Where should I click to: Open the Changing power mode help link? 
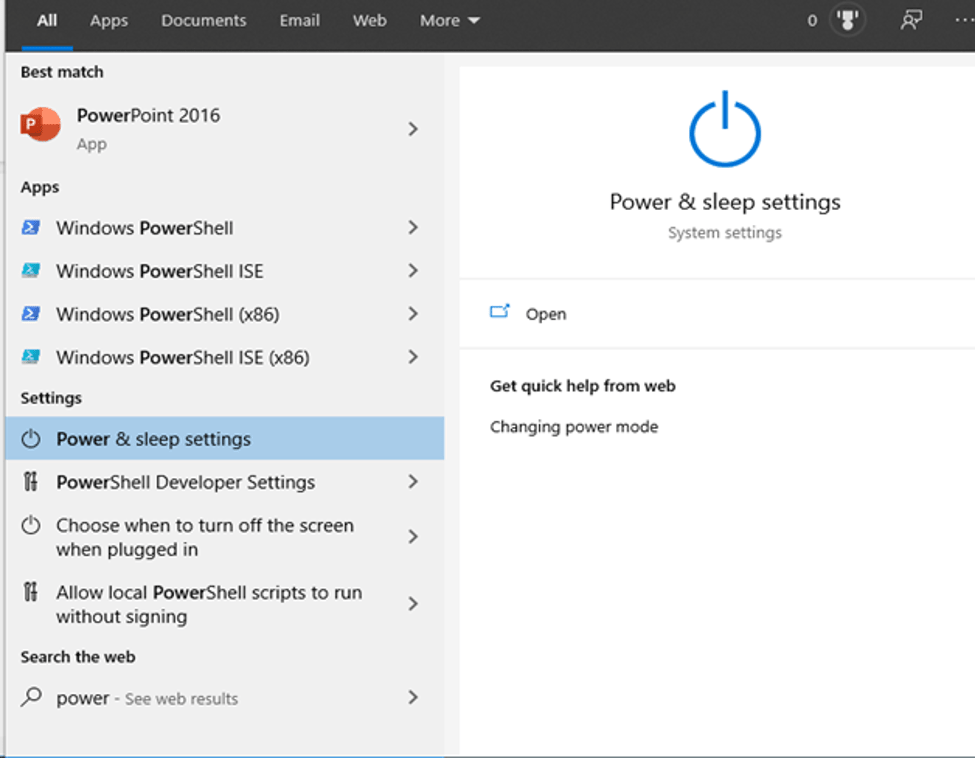coord(574,427)
